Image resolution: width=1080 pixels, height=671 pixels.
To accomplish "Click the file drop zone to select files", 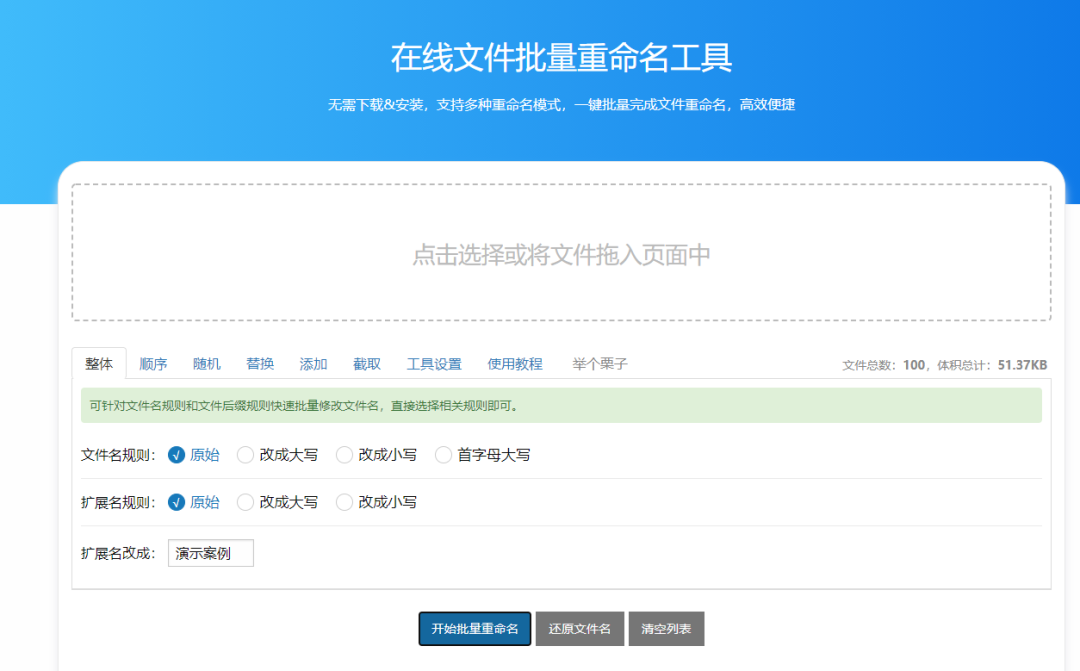I will pos(560,254).
